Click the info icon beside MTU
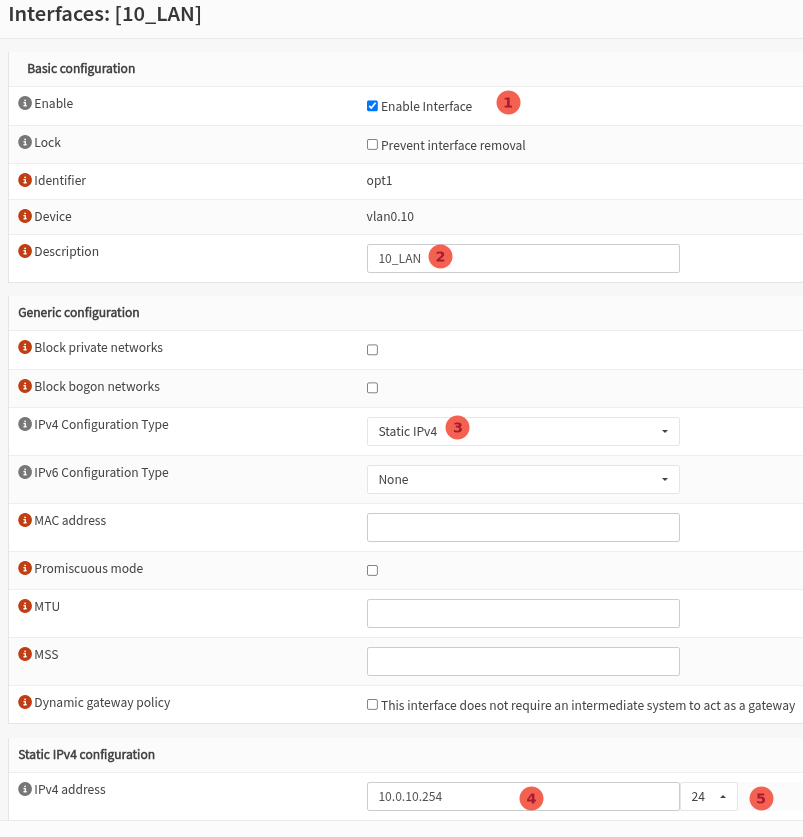803x837 pixels. tap(24, 606)
